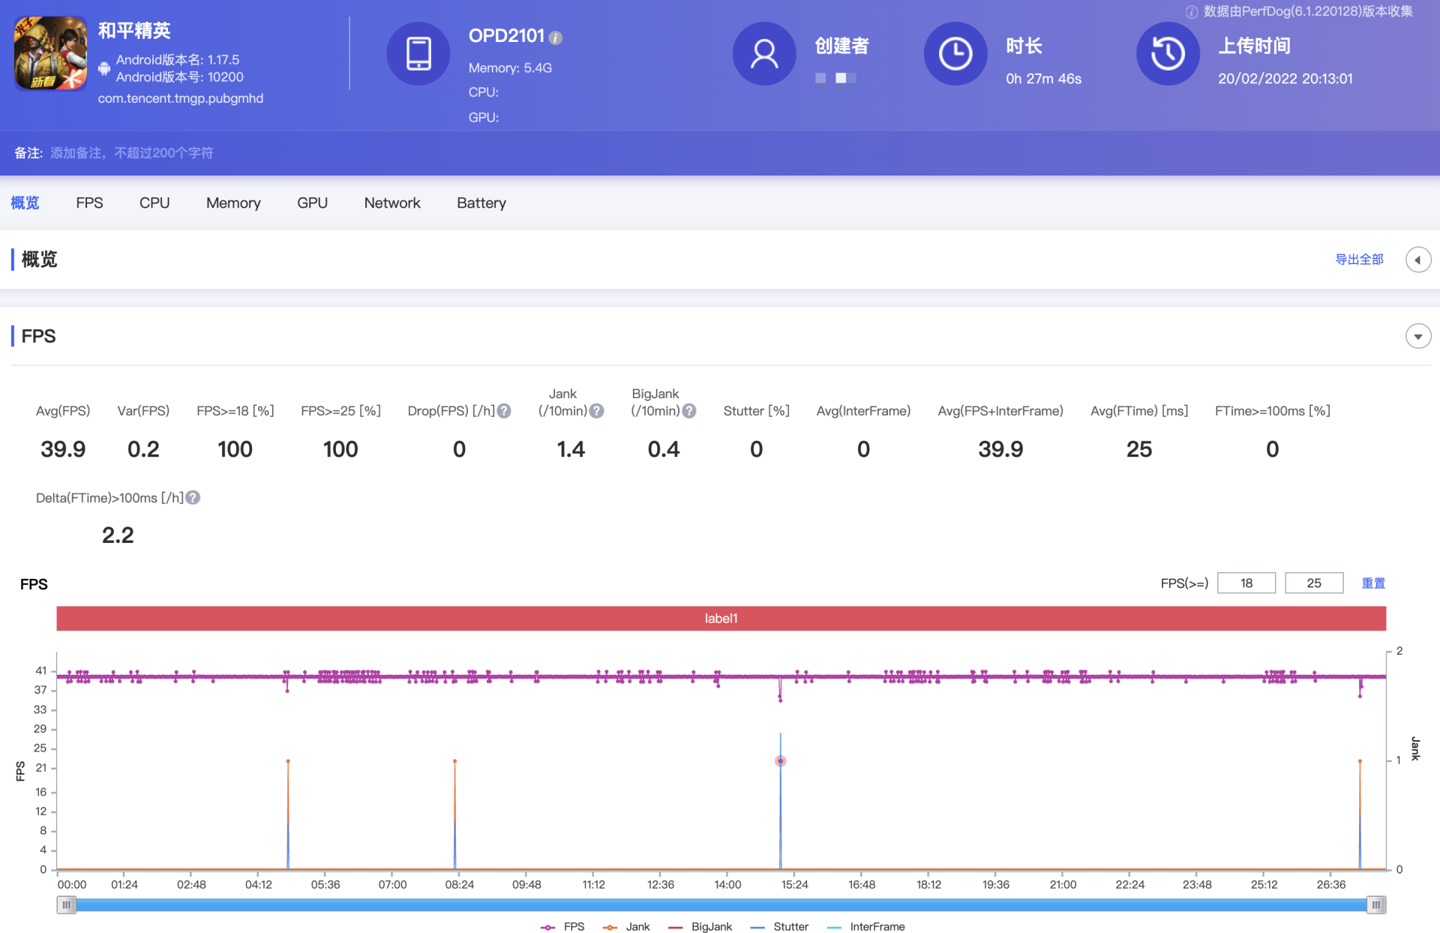Switch to the Memory tab
The width and height of the screenshot is (1440, 933).
pos(233,203)
